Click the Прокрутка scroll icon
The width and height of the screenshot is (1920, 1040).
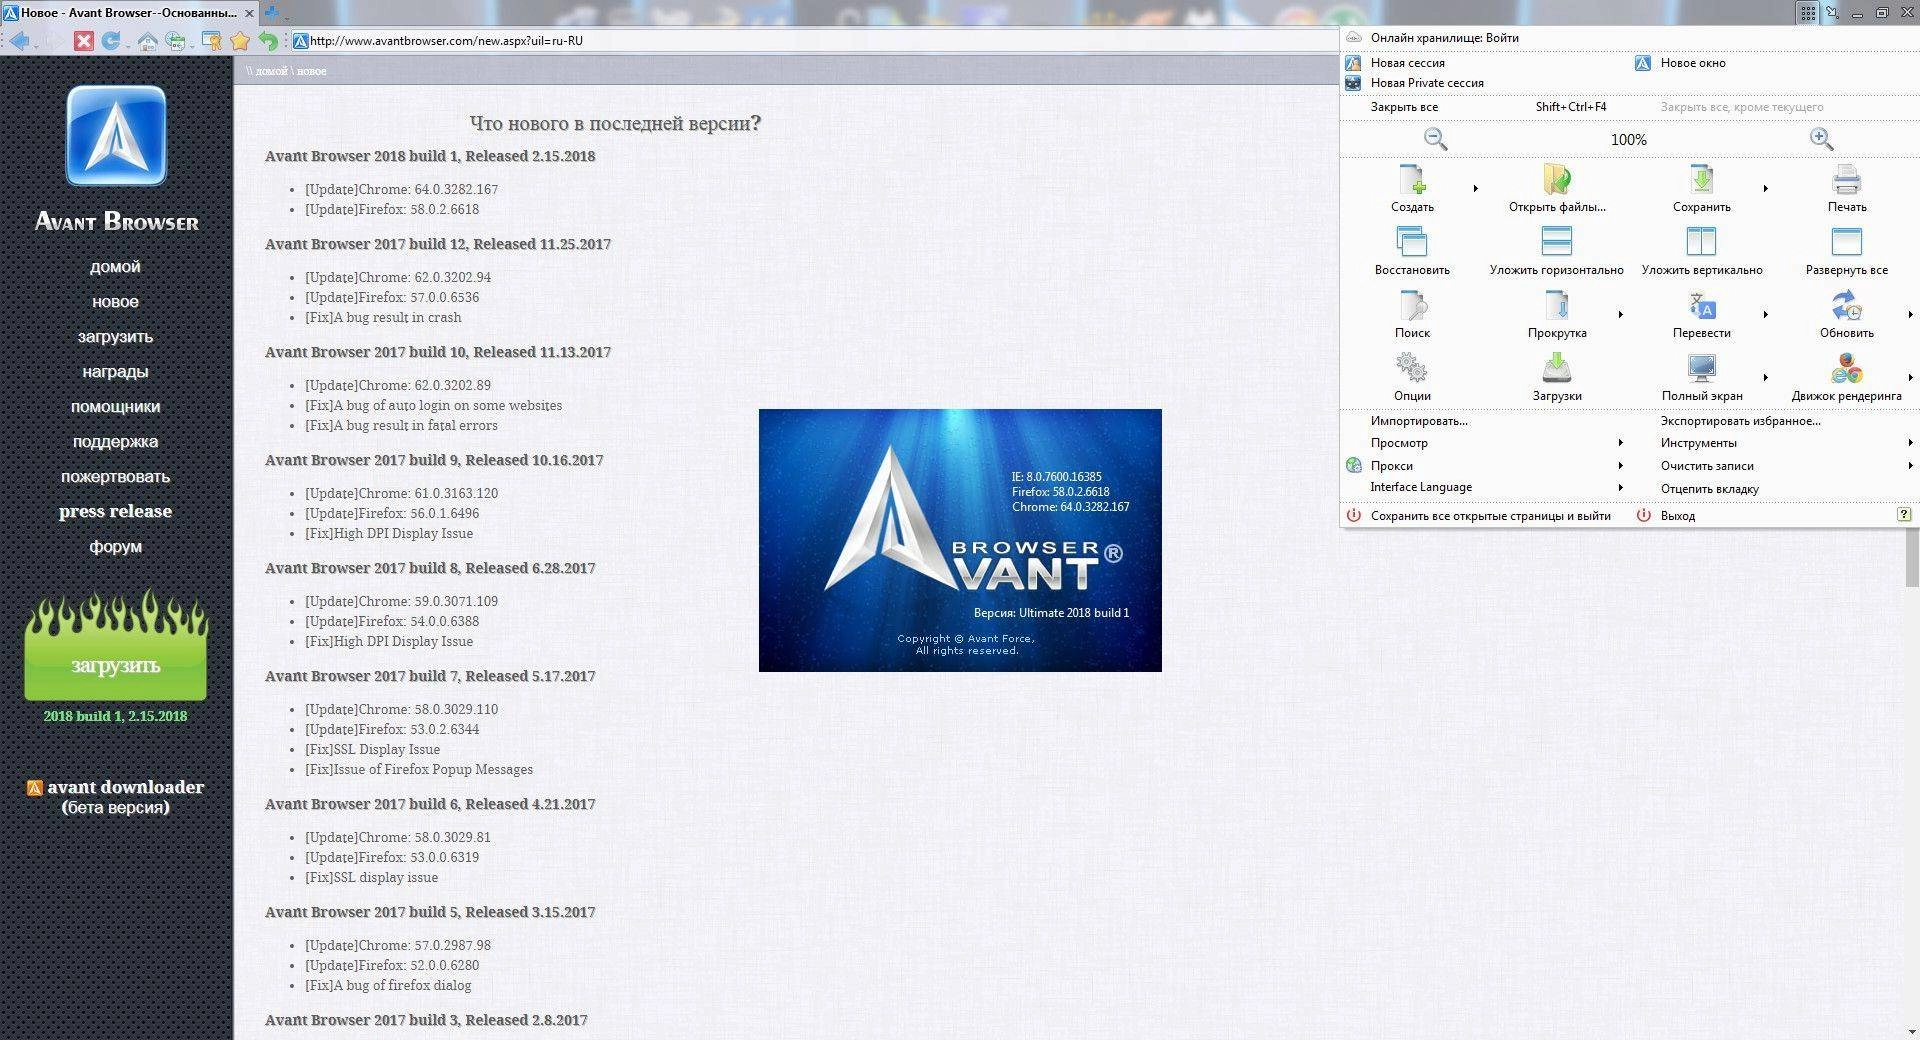click(x=1557, y=305)
